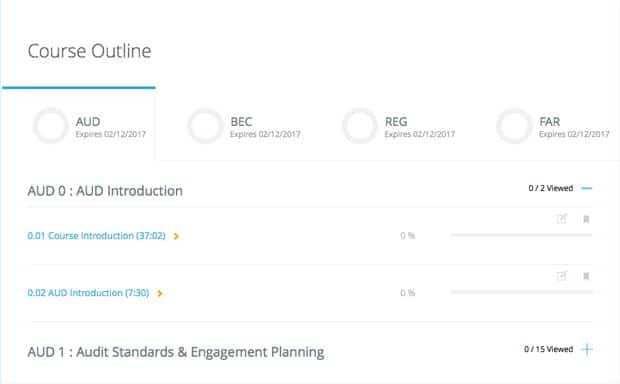Bookmark the 0.01 Course Introduction lesson
The height and width of the screenshot is (384, 620).
tap(586, 219)
